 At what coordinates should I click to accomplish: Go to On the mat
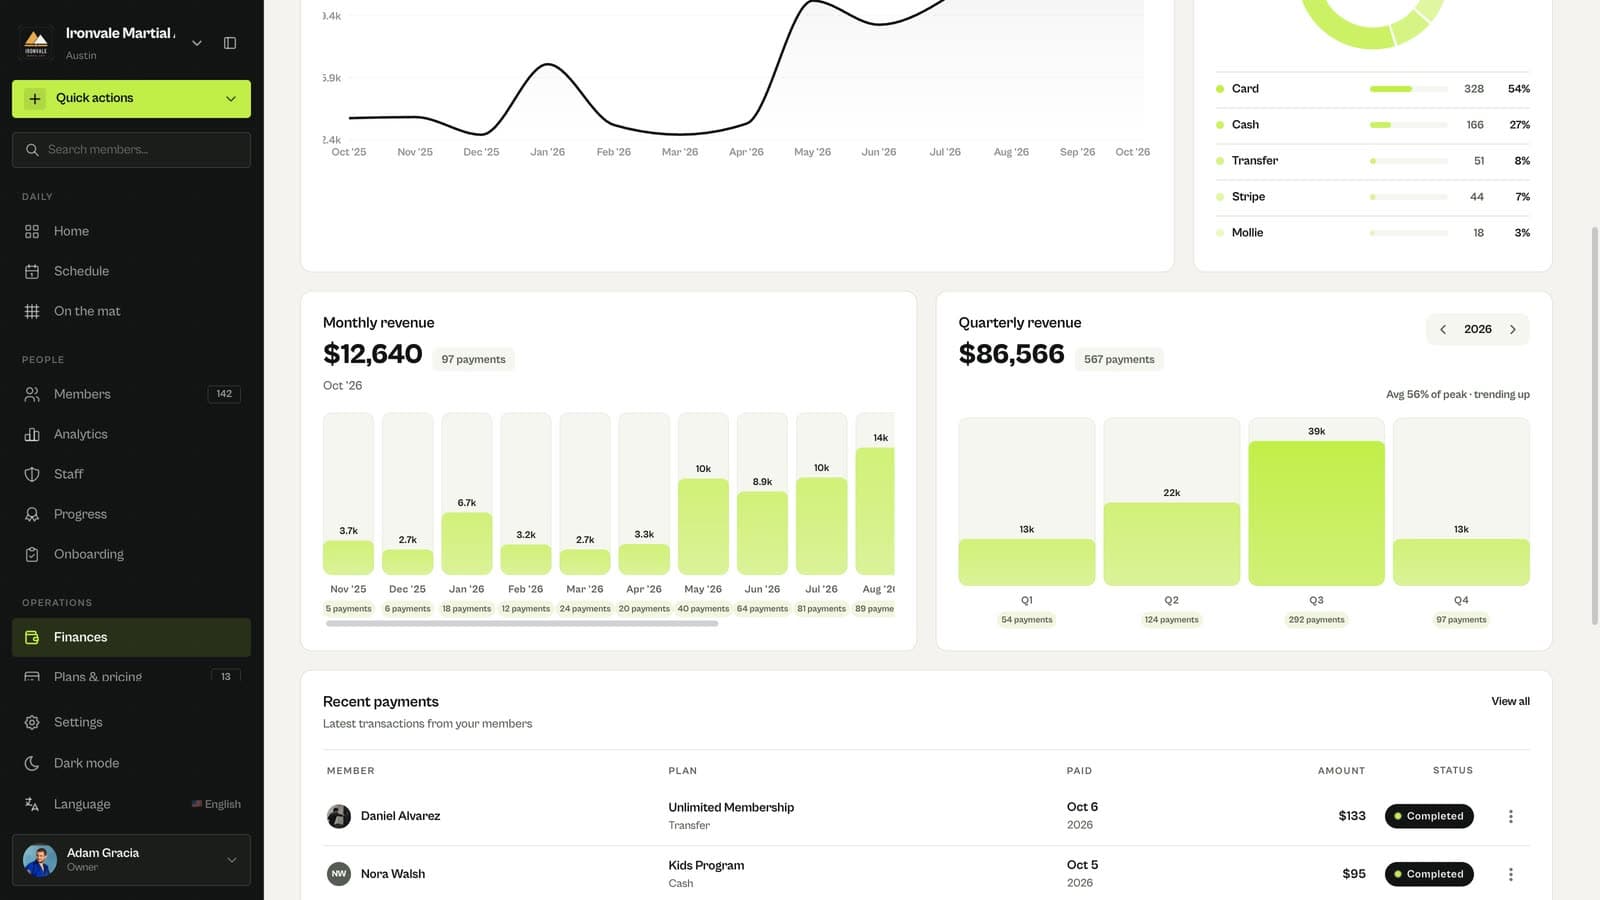[x=131, y=311]
